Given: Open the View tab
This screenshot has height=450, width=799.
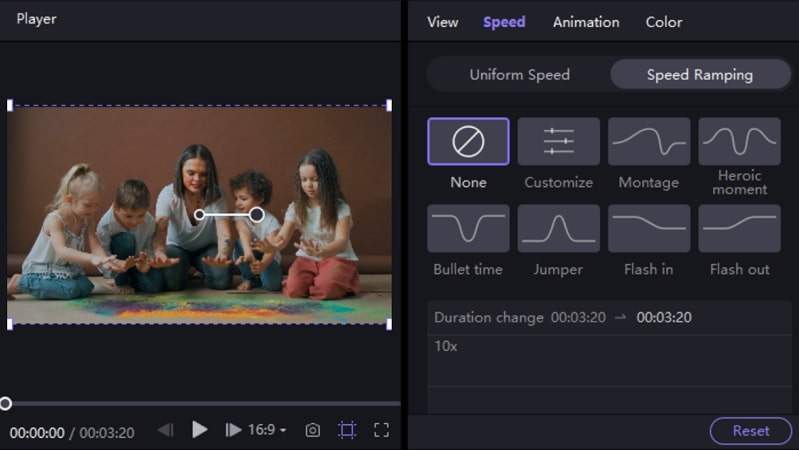Looking at the screenshot, I should pyautogui.click(x=442, y=22).
